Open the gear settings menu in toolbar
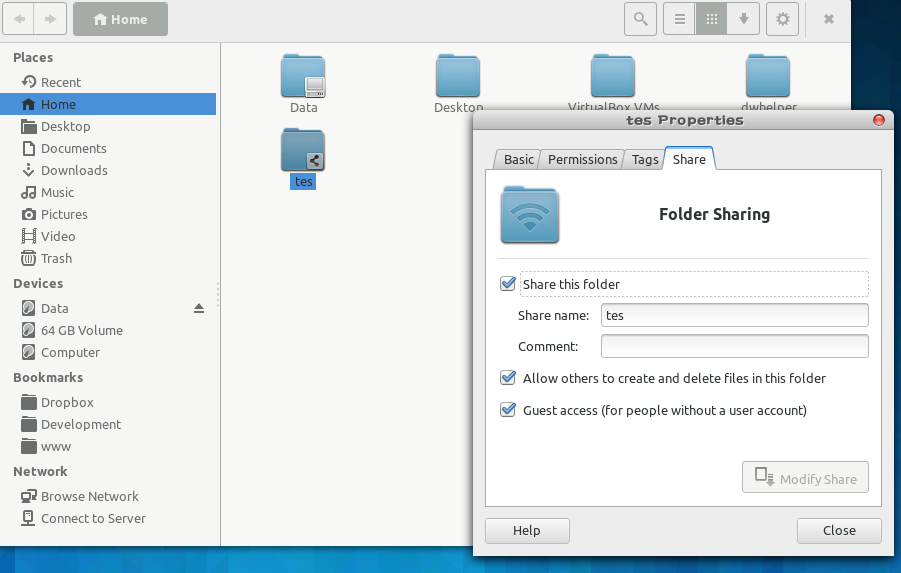Viewport: 901px width, 573px height. 783,19
